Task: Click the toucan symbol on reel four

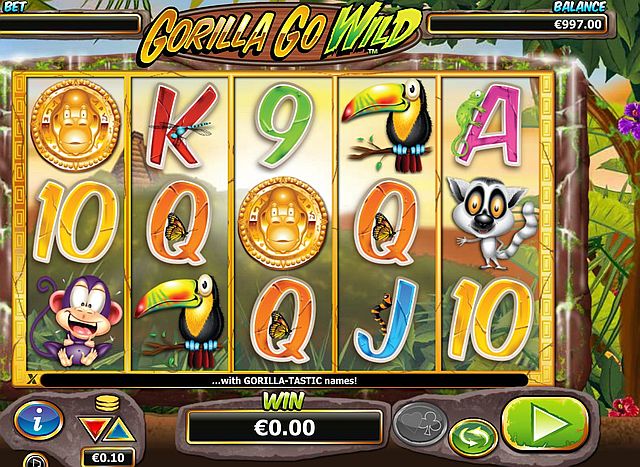Action: [x=387, y=125]
